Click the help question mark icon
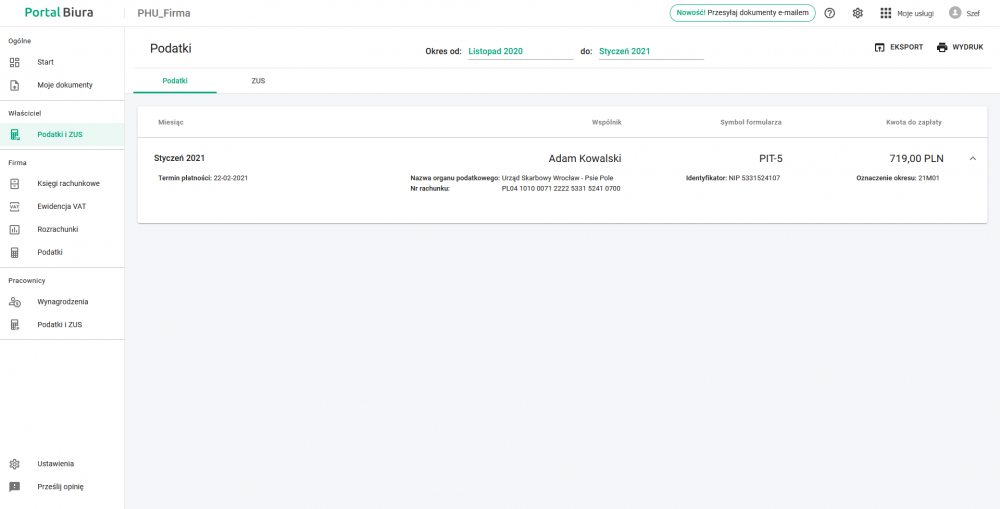Screen dimensions: 1000x509 (830, 13)
